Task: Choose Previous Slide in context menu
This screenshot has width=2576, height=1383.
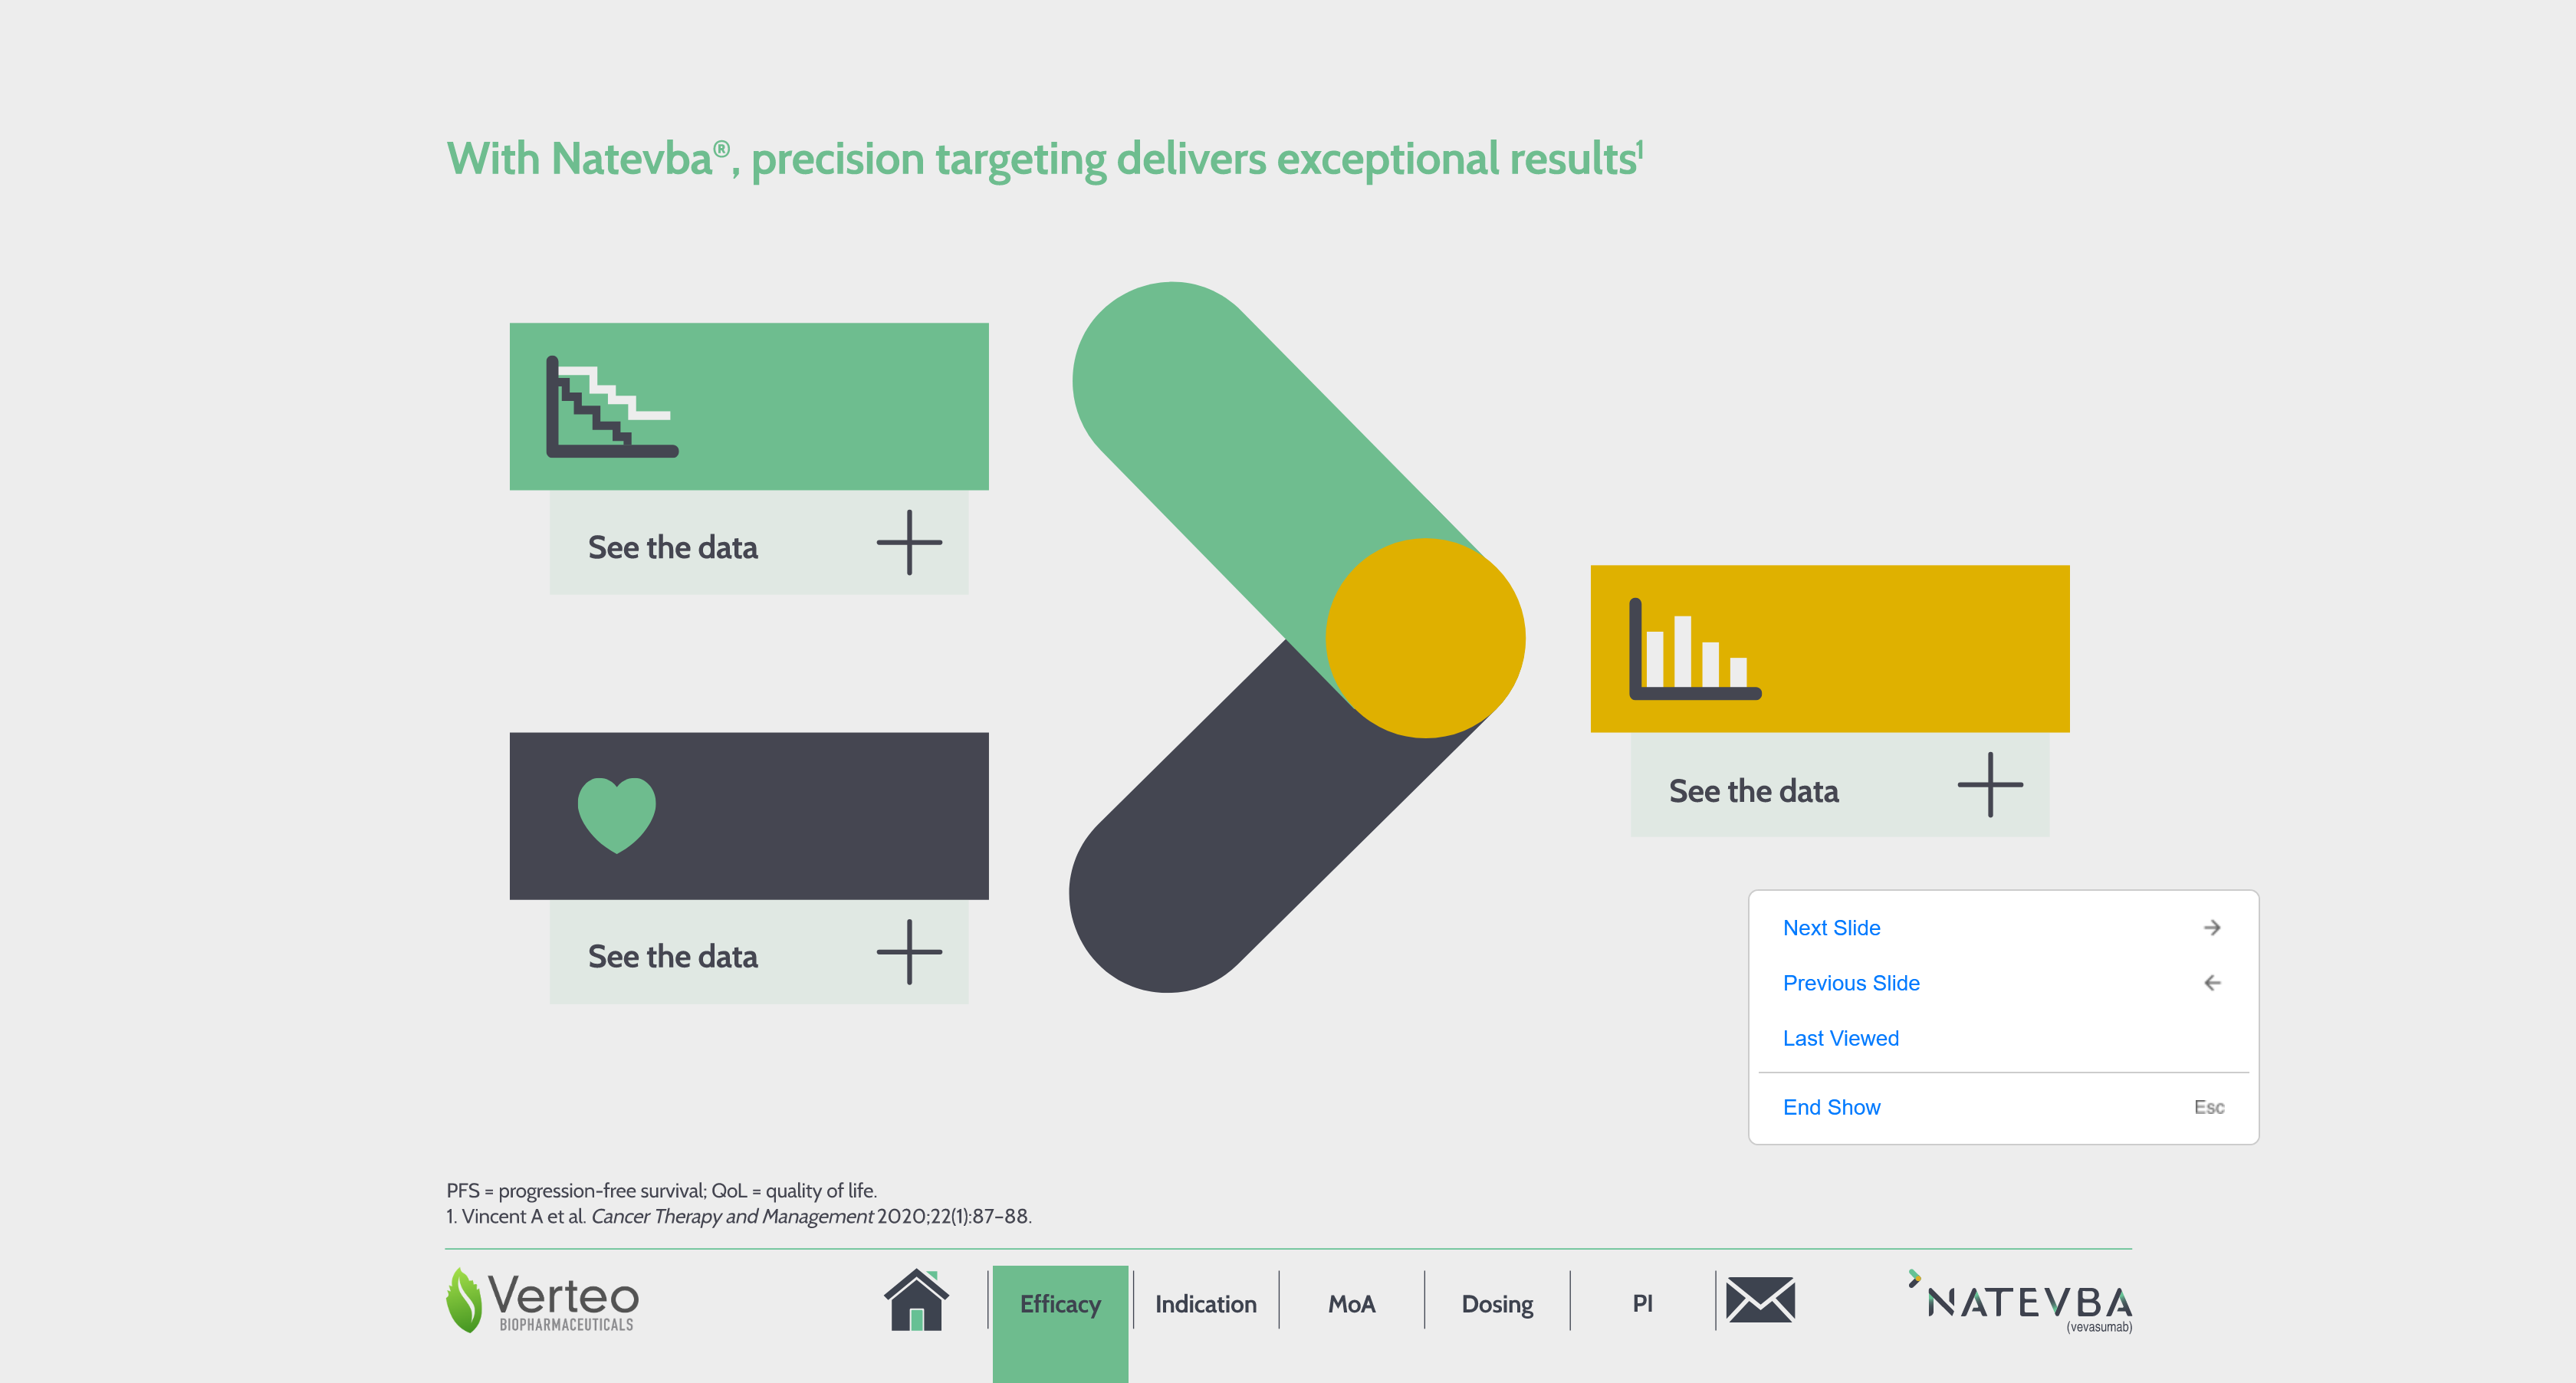Action: click(1850, 983)
